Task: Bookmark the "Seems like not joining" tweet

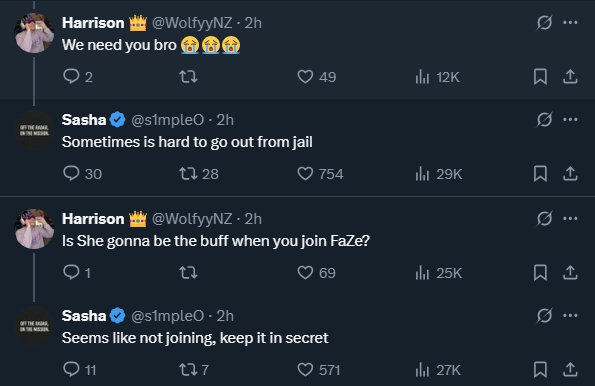Action: [540, 370]
